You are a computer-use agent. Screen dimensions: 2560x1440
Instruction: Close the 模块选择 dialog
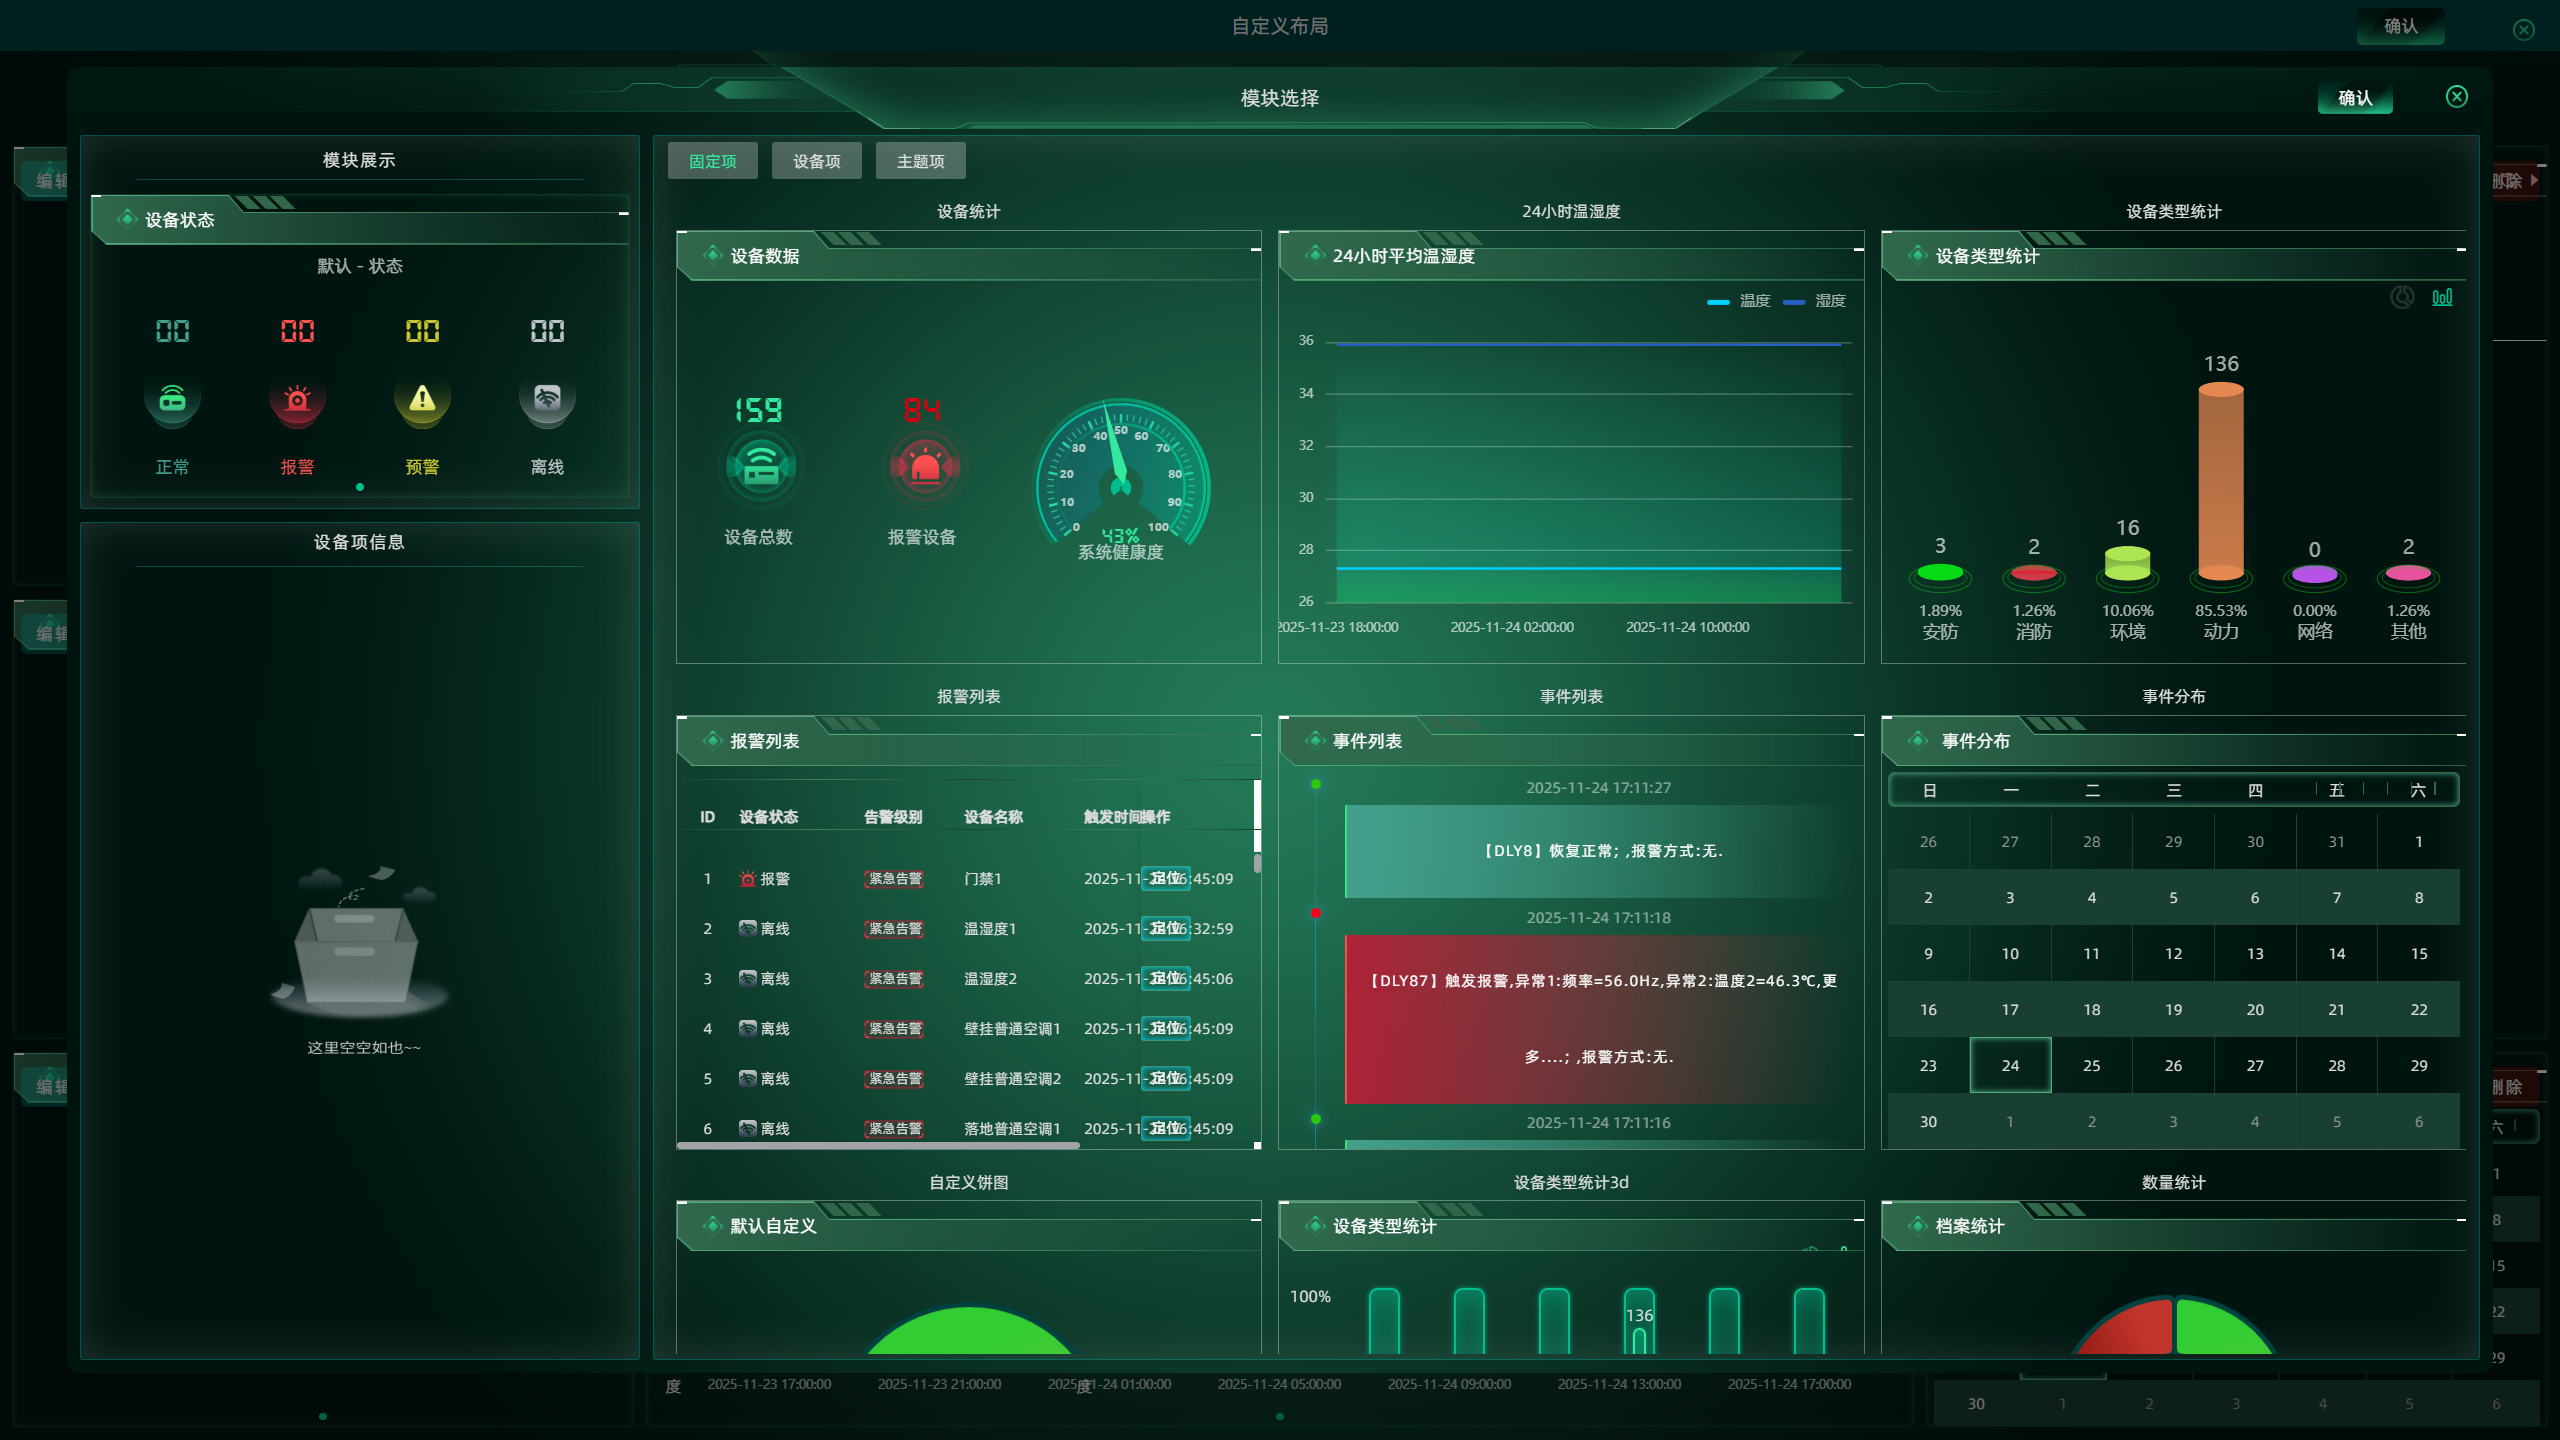(x=2456, y=97)
